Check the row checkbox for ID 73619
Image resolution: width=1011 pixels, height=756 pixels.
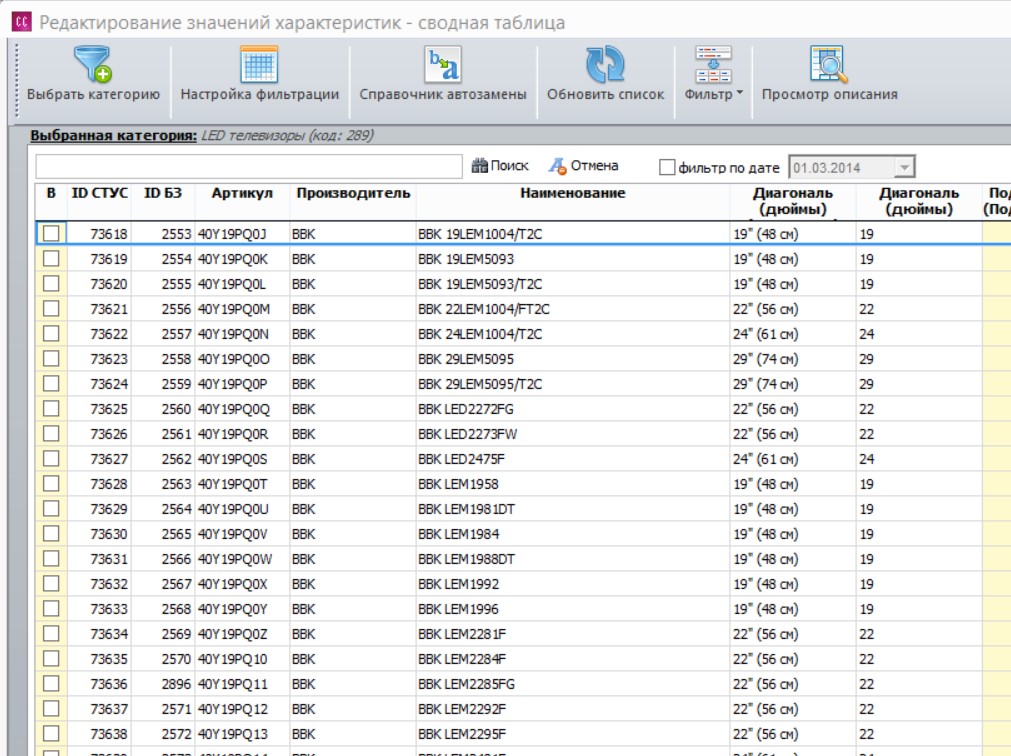click(51, 258)
